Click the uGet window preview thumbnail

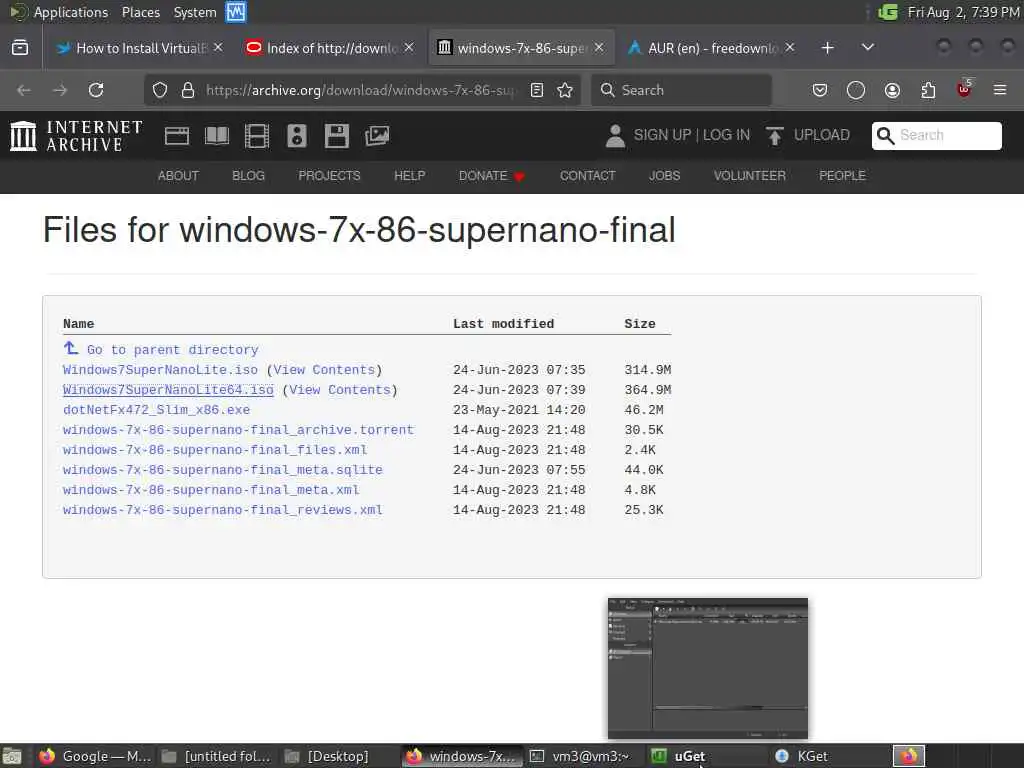point(708,668)
